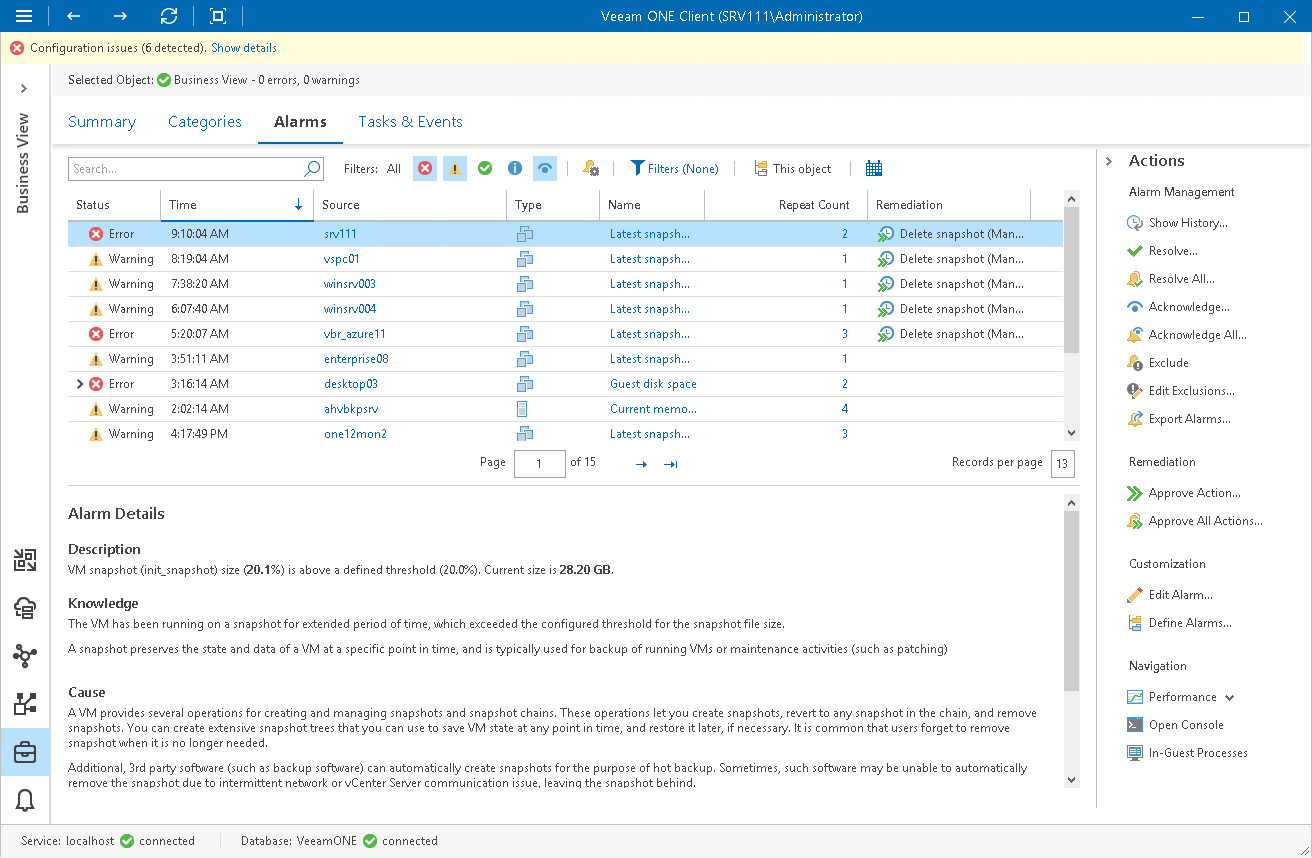This screenshot has width=1312, height=858.
Task: Sort by the Source column header
Action: (410, 205)
